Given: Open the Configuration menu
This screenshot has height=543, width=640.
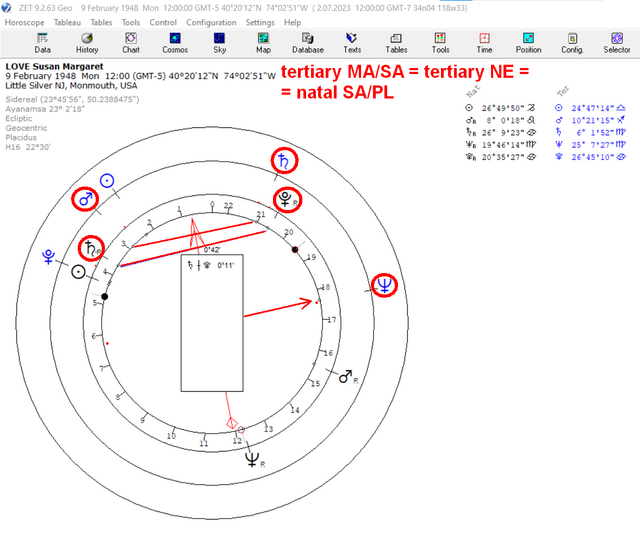Looking at the screenshot, I should (x=211, y=22).
